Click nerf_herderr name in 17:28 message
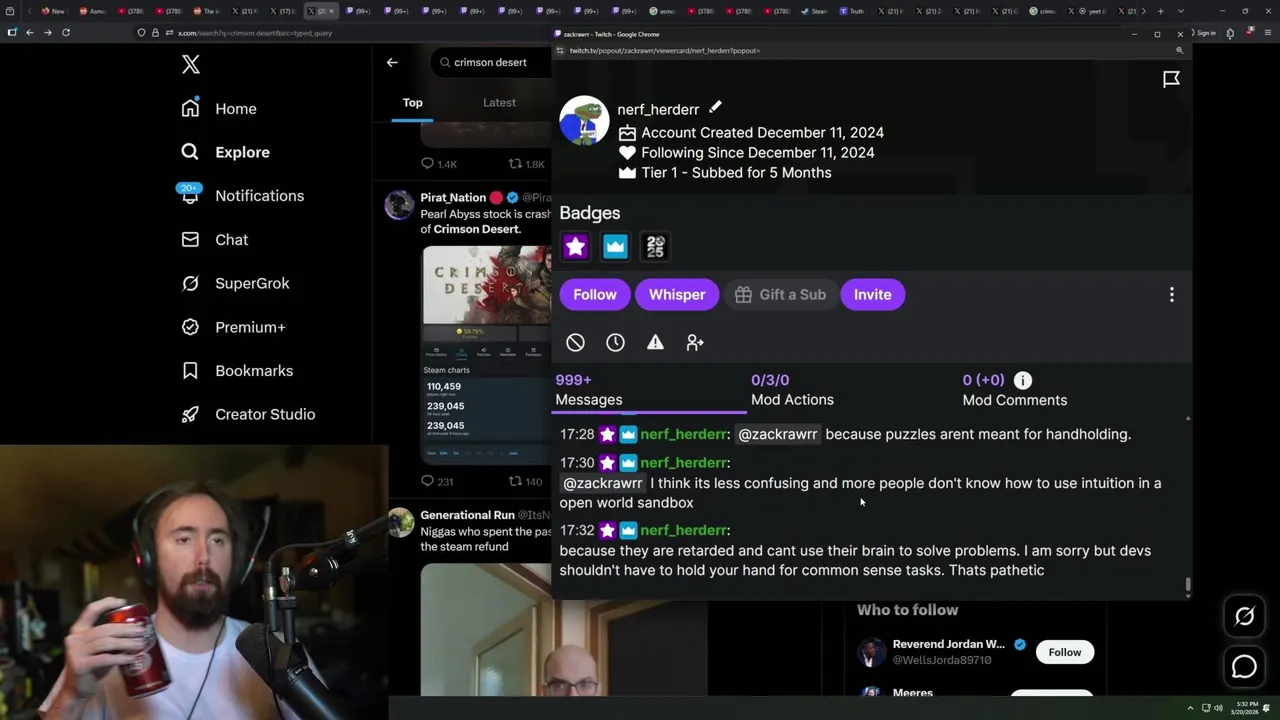The height and width of the screenshot is (720, 1280). tap(683, 434)
